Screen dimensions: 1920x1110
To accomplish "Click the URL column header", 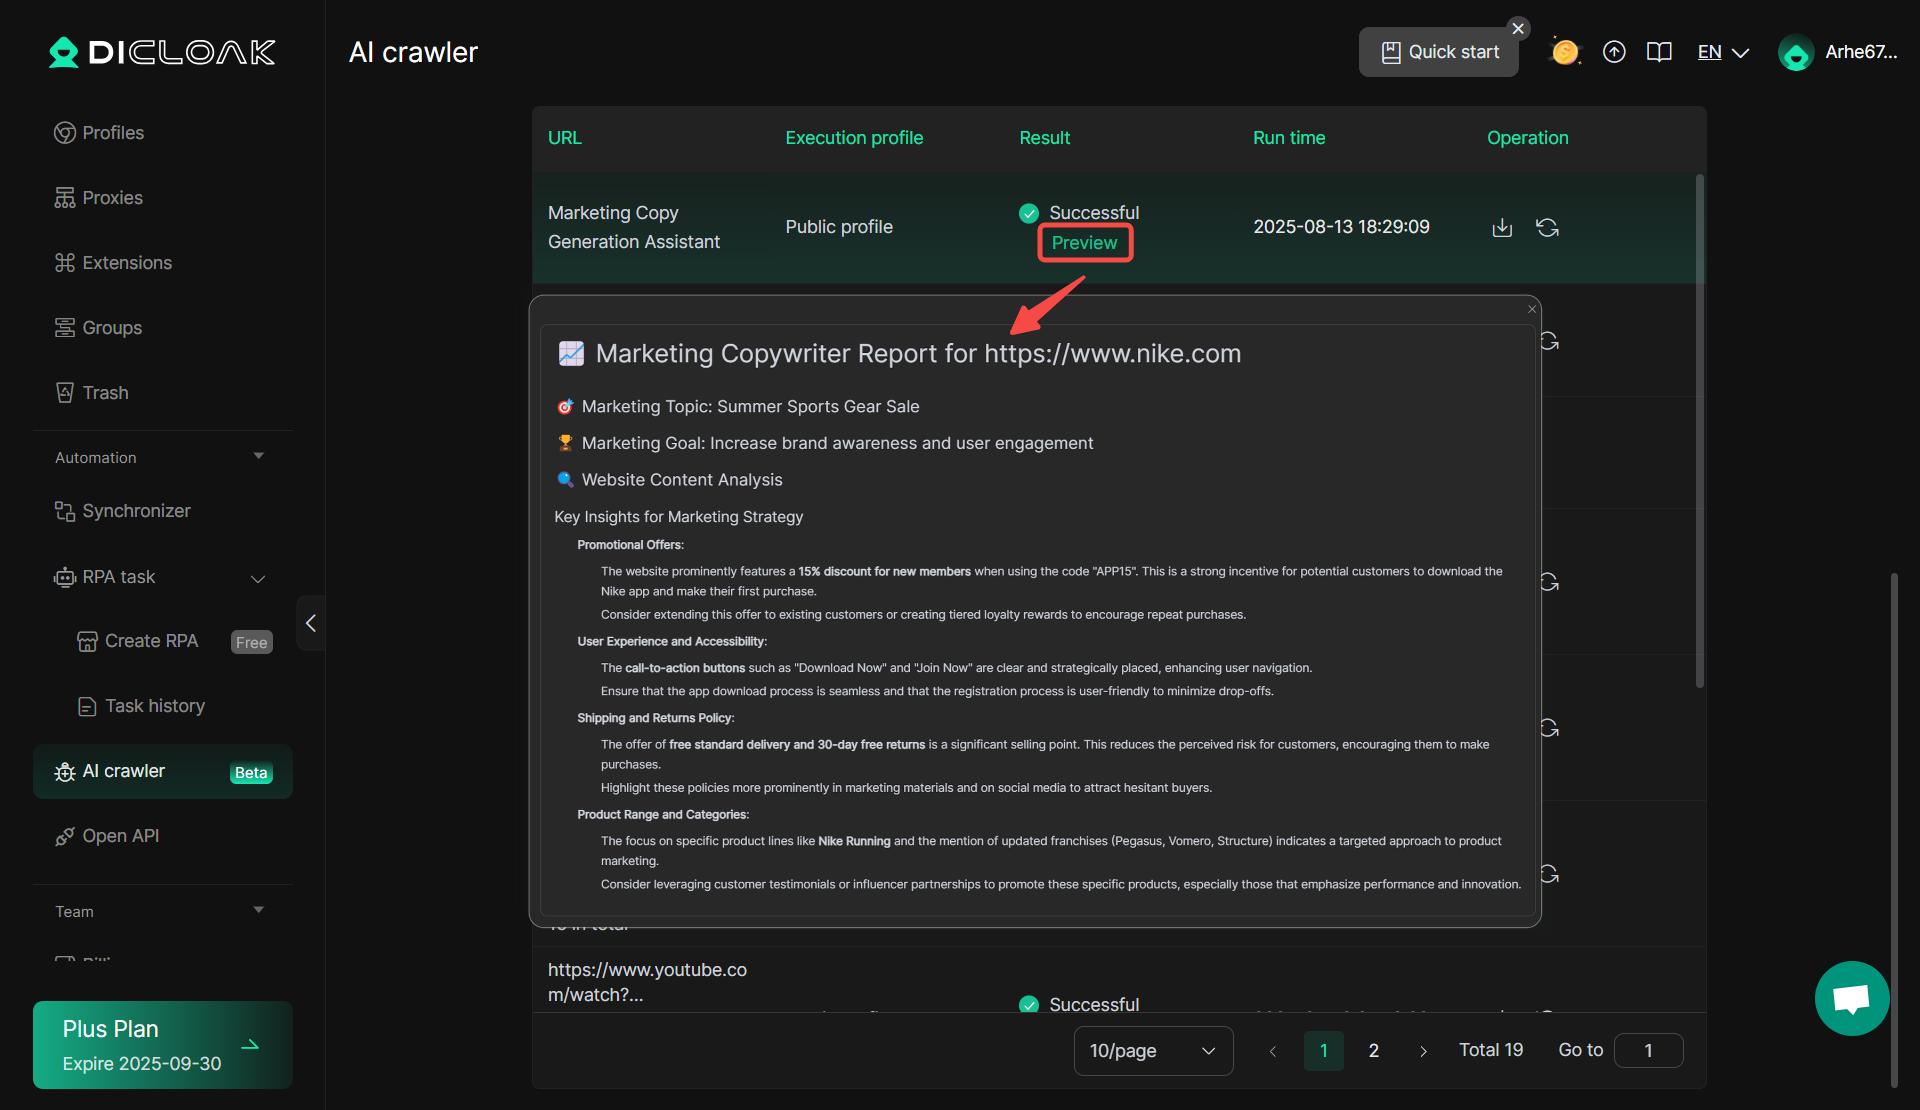I will pyautogui.click(x=564, y=138).
